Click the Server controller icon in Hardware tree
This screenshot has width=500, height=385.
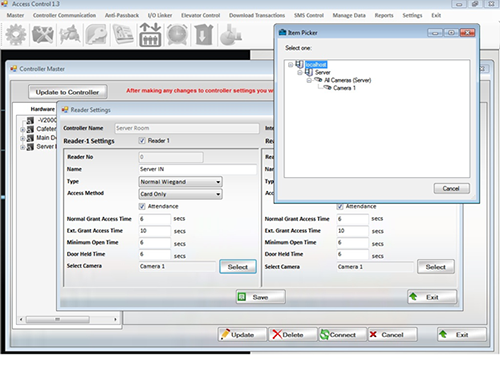(30, 147)
